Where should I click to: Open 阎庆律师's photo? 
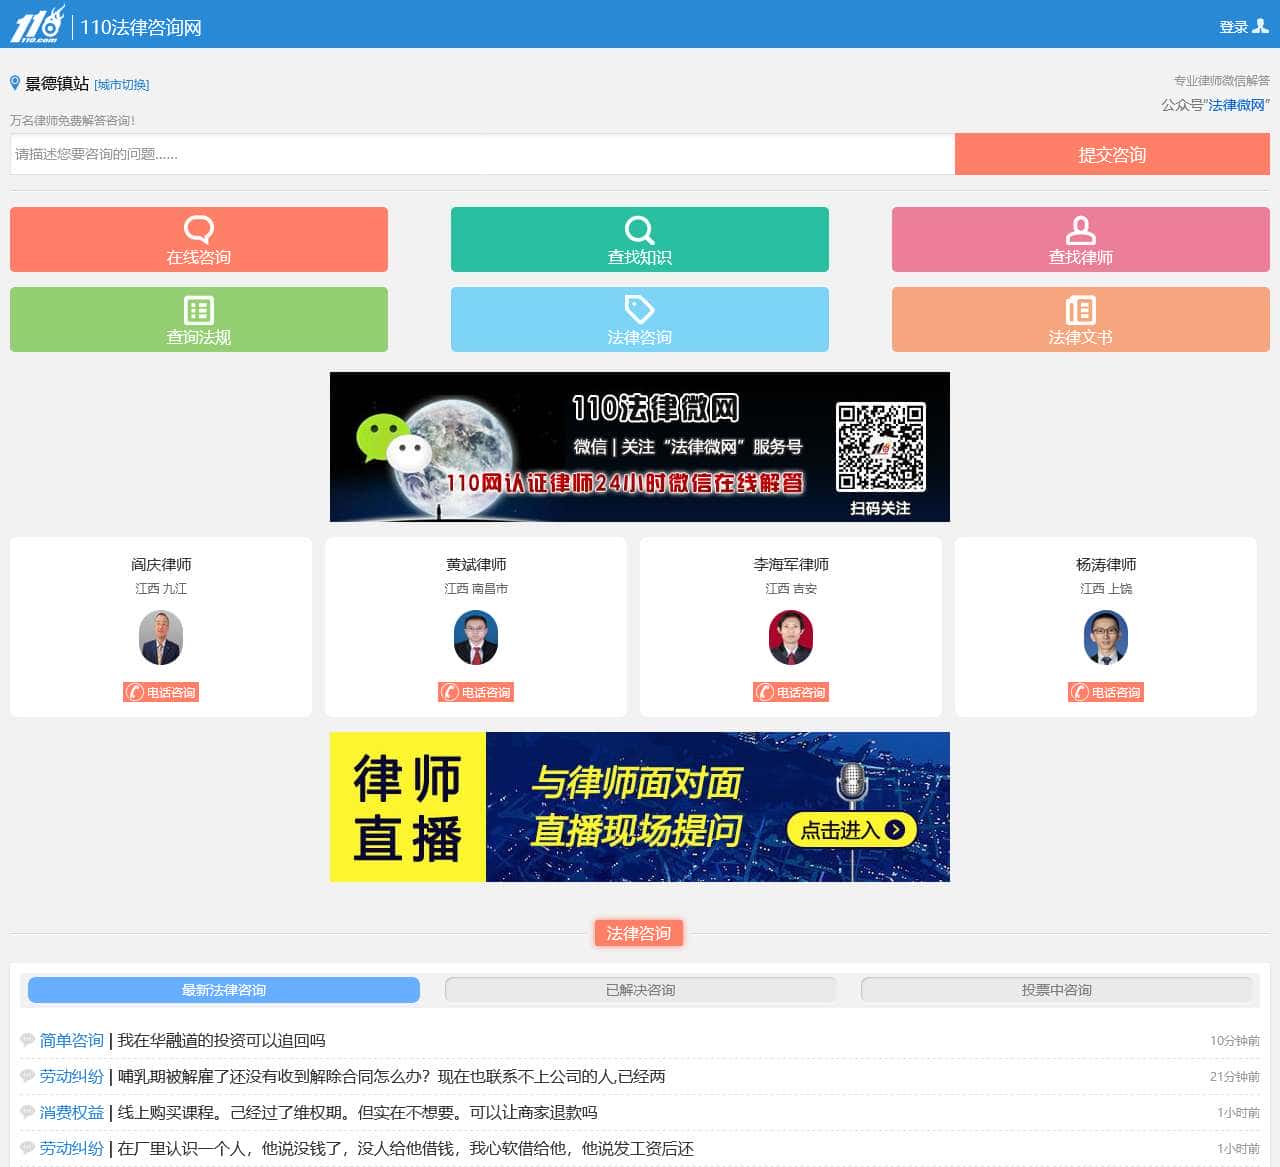pos(161,638)
